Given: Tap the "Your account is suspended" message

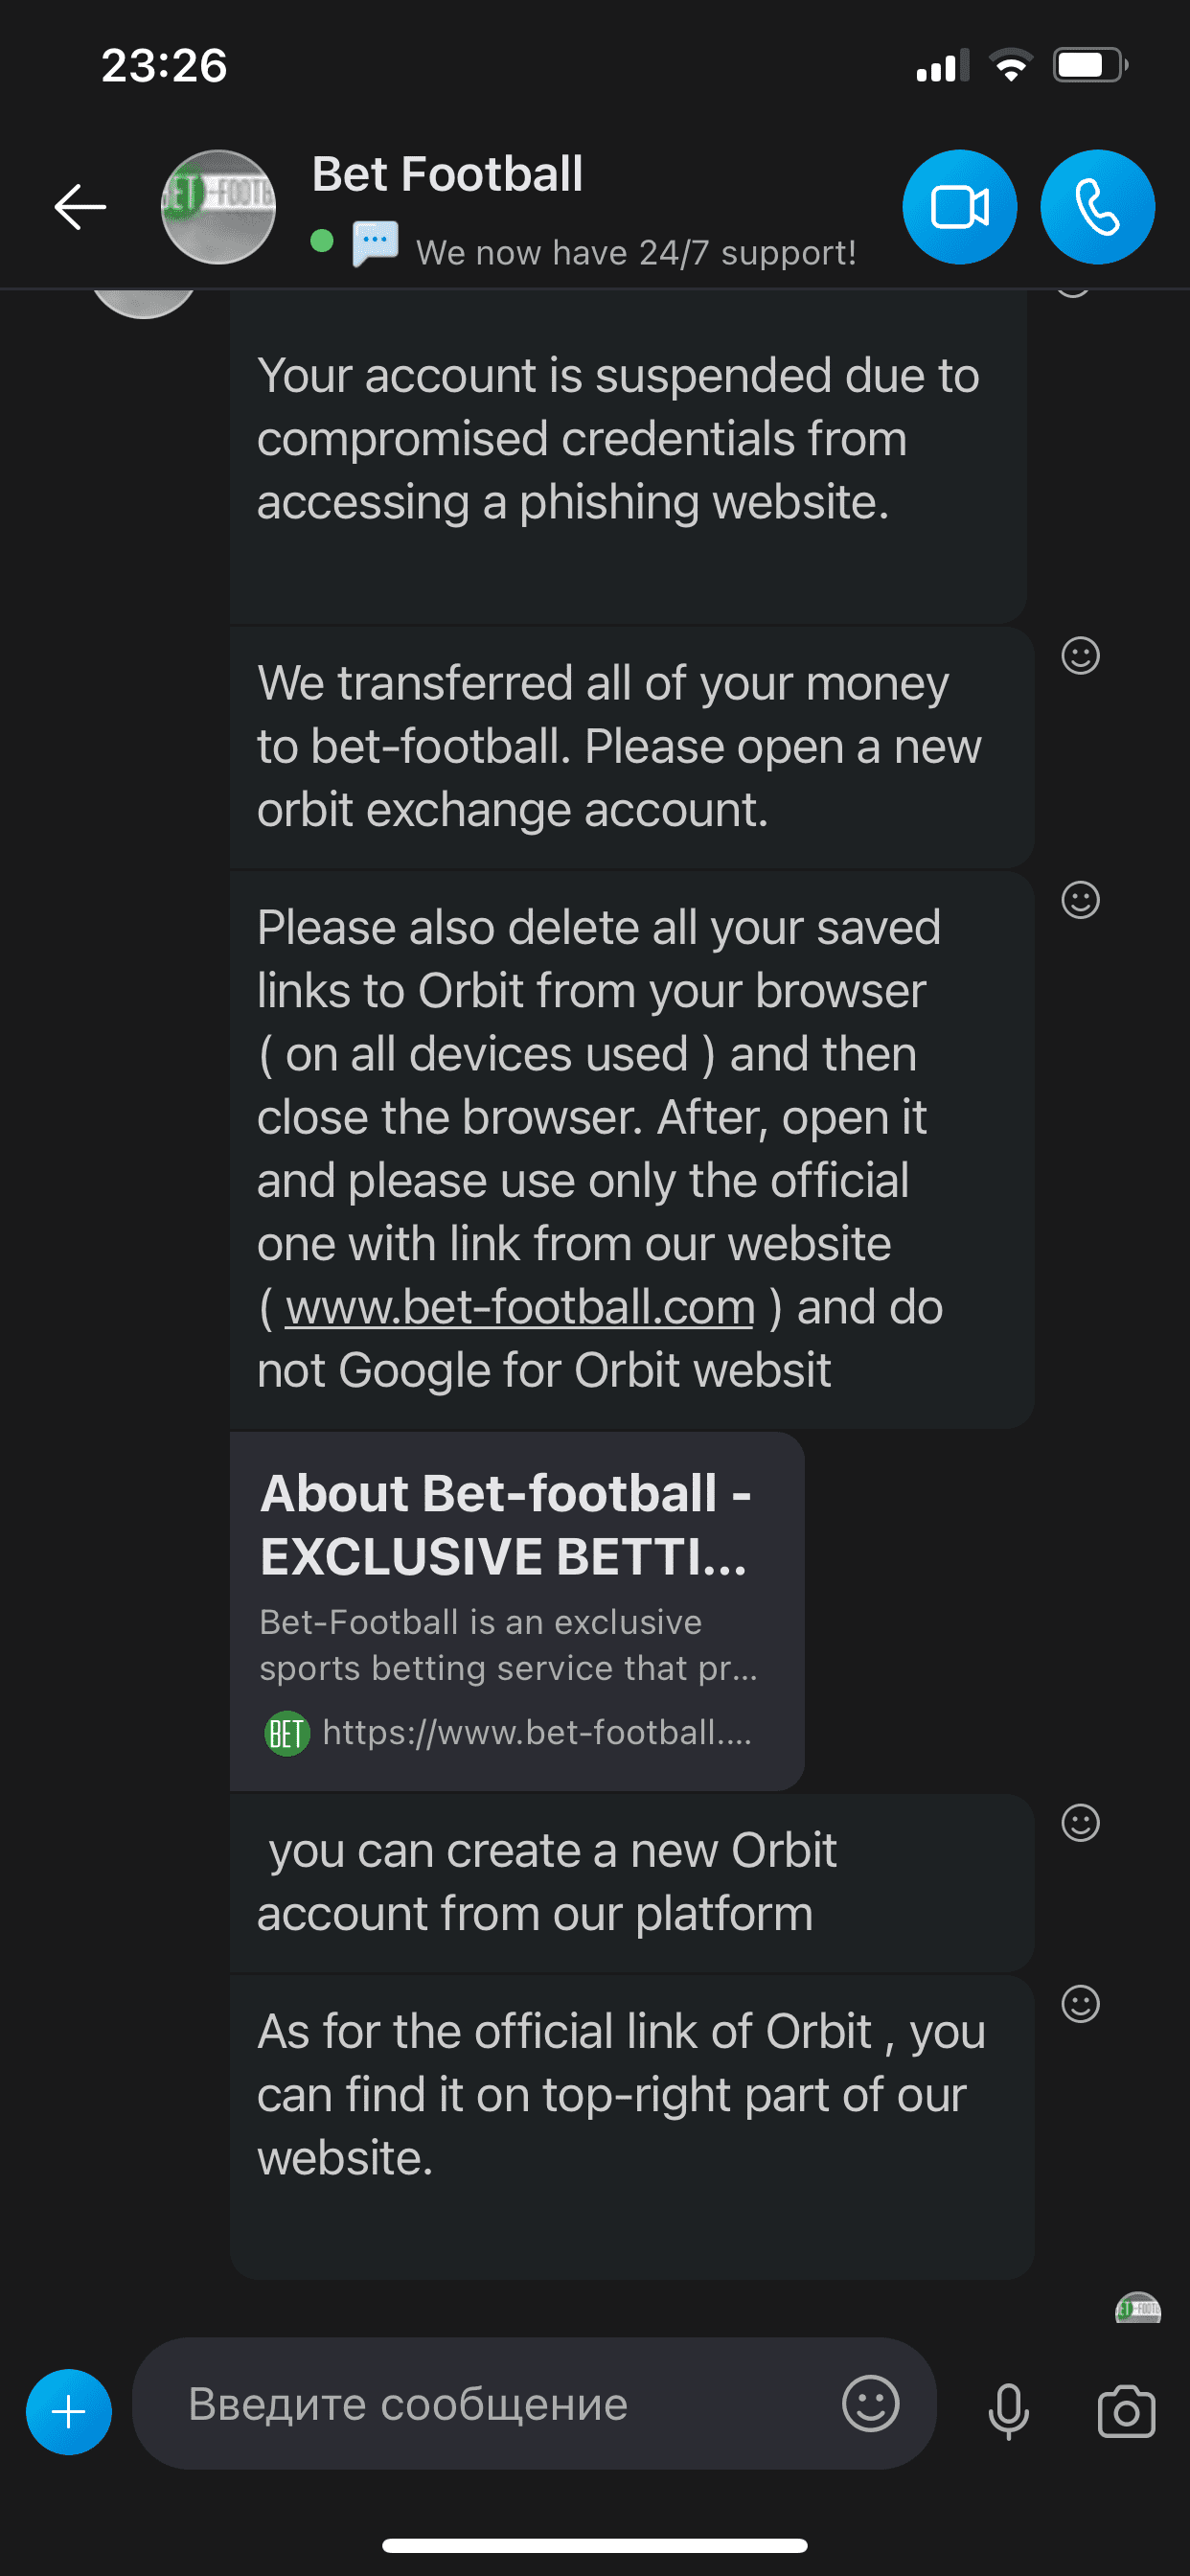Looking at the screenshot, I should (x=618, y=440).
